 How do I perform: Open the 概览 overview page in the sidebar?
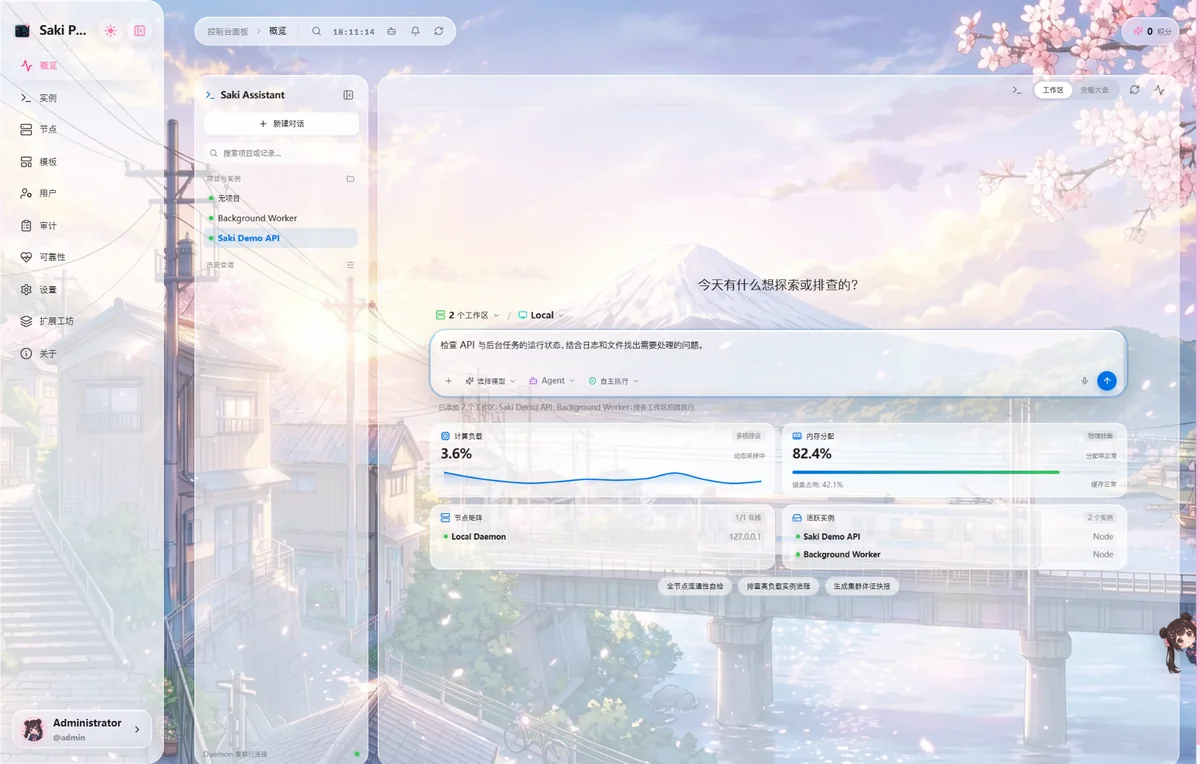click(x=82, y=66)
